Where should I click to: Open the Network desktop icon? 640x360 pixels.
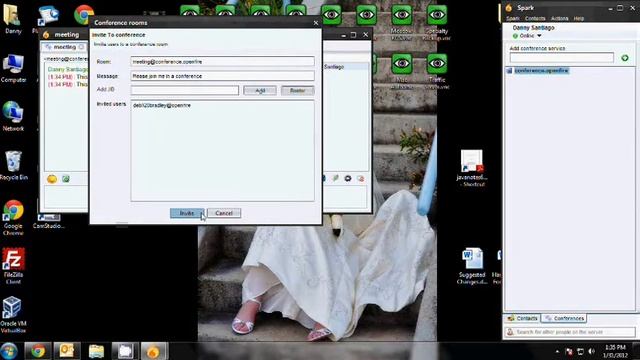point(13,116)
